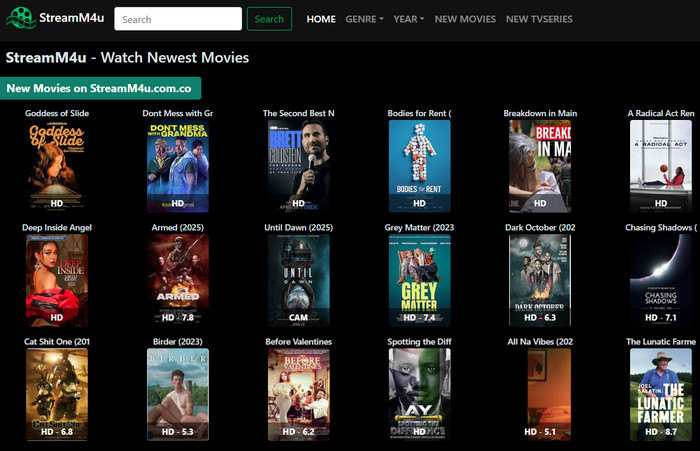Click the 'Grey Matter (2023' title text
The image size is (700, 451).
point(420,228)
